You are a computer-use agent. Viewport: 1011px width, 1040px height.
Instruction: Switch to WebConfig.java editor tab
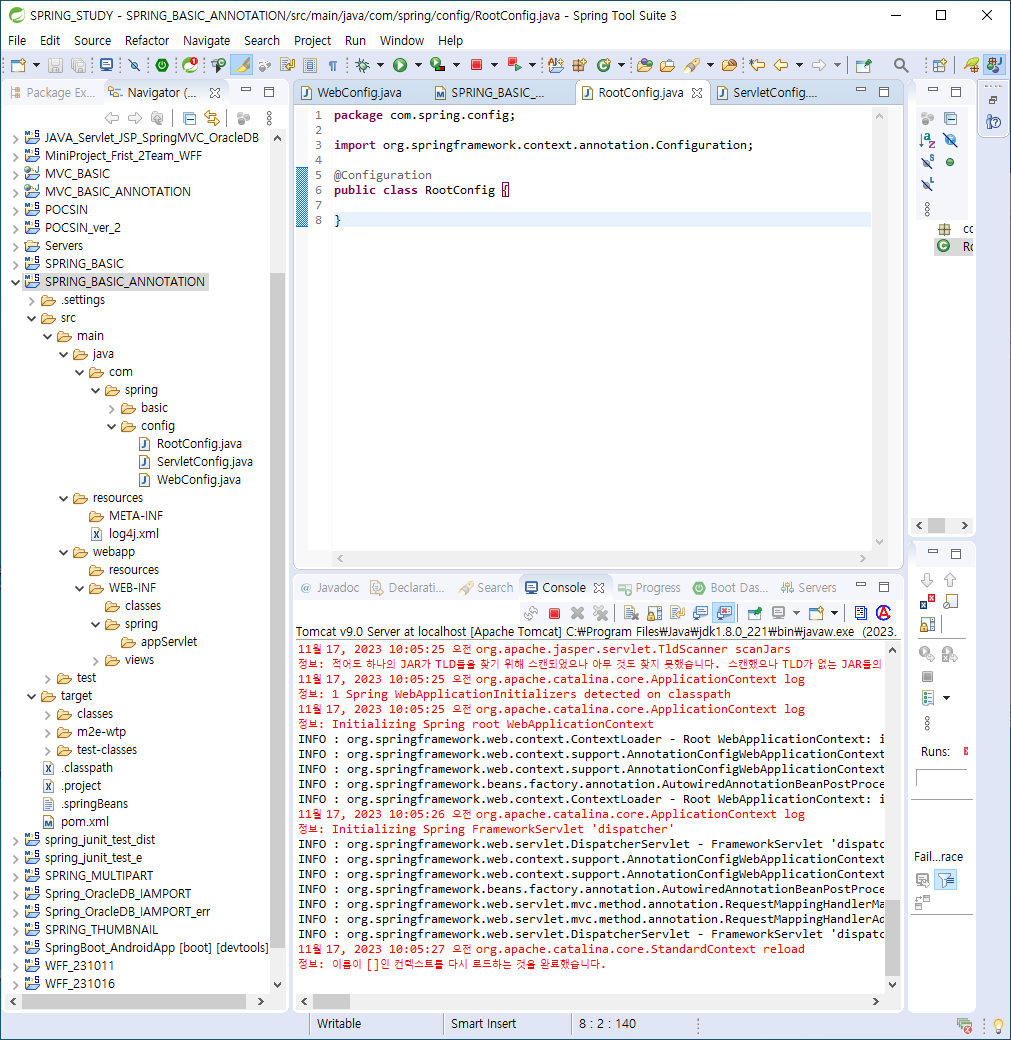(x=359, y=93)
